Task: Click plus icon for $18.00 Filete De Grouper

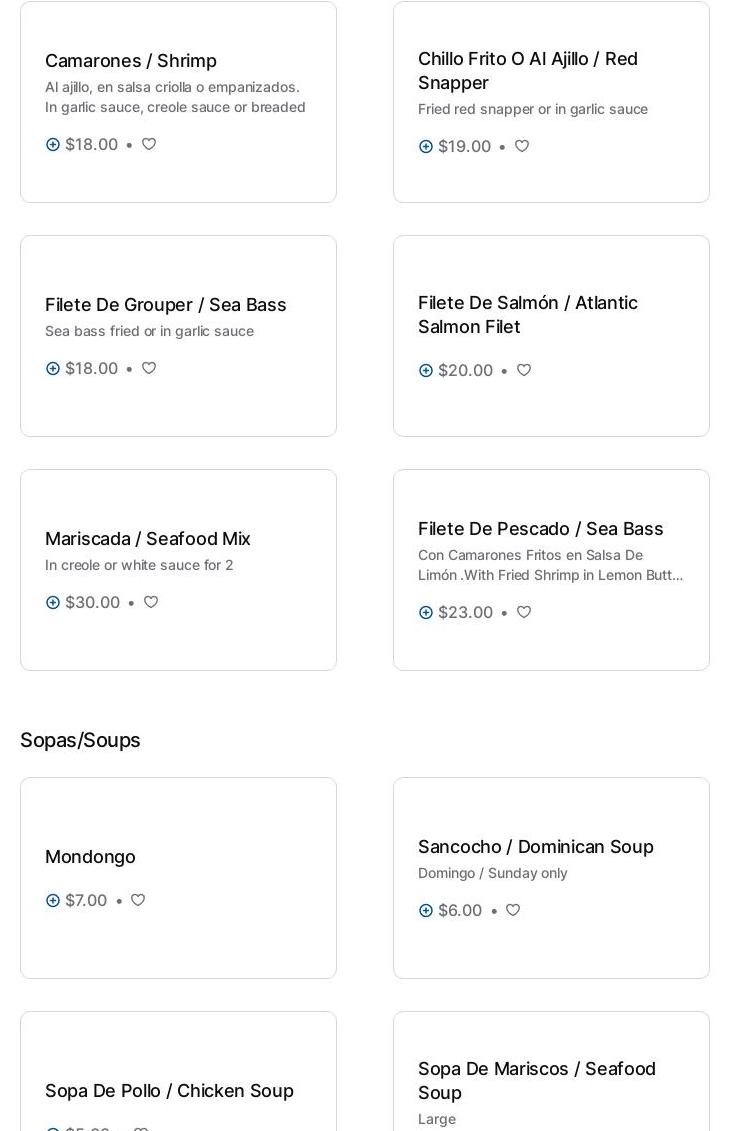Action: pyautogui.click(x=53, y=369)
